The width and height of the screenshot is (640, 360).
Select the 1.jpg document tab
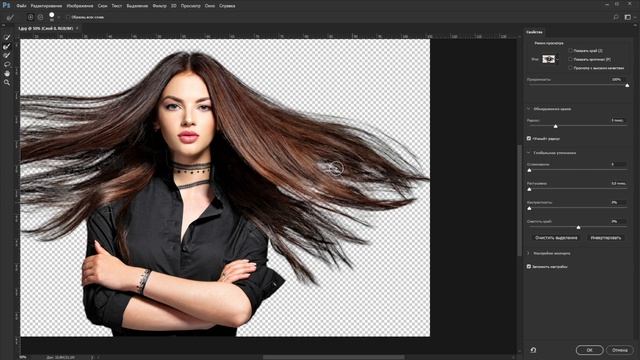point(45,28)
